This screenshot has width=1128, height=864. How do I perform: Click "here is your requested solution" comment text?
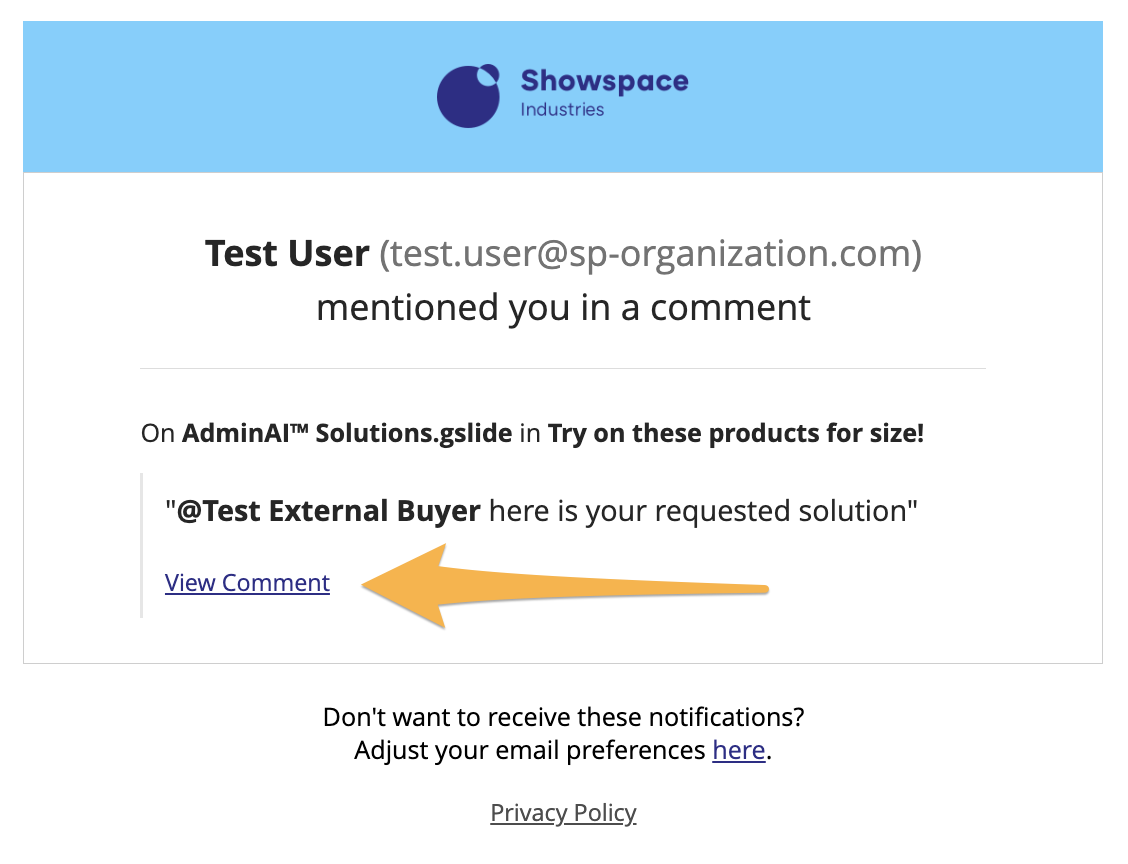pyautogui.click(x=697, y=511)
